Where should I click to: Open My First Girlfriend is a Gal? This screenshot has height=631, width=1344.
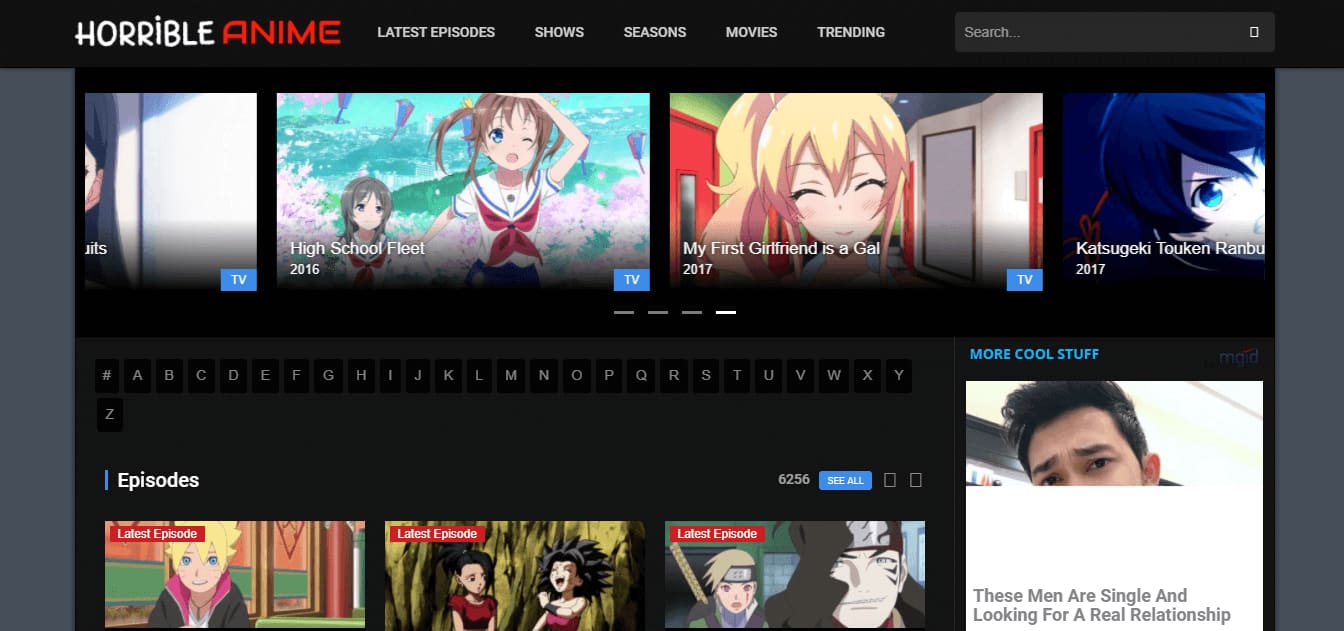tap(856, 192)
